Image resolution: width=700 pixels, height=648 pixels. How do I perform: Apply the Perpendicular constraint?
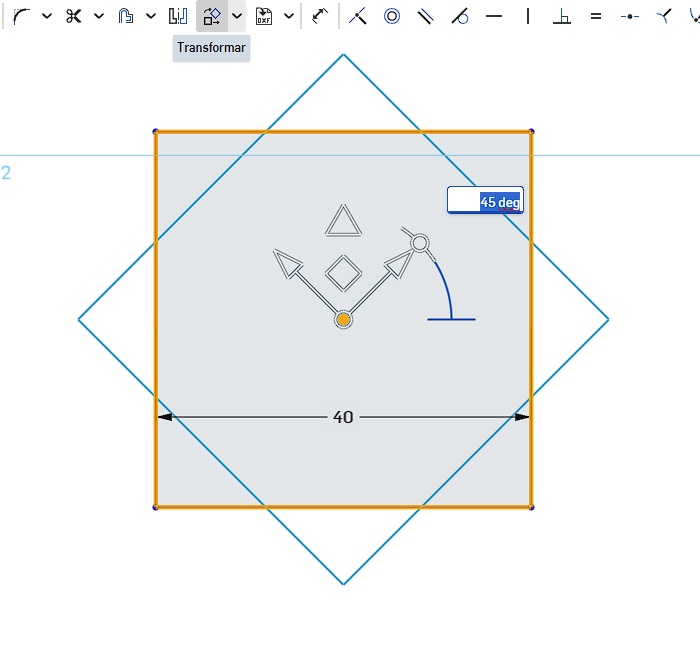tap(562, 16)
